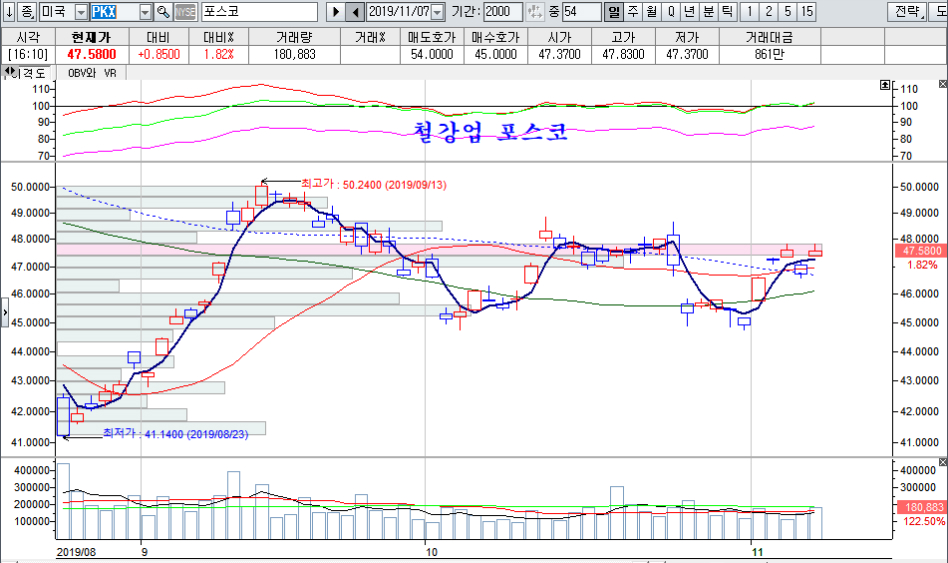Go to previous date with left arrow
Viewport: 948px width, 563px height.
[x=355, y=12]
